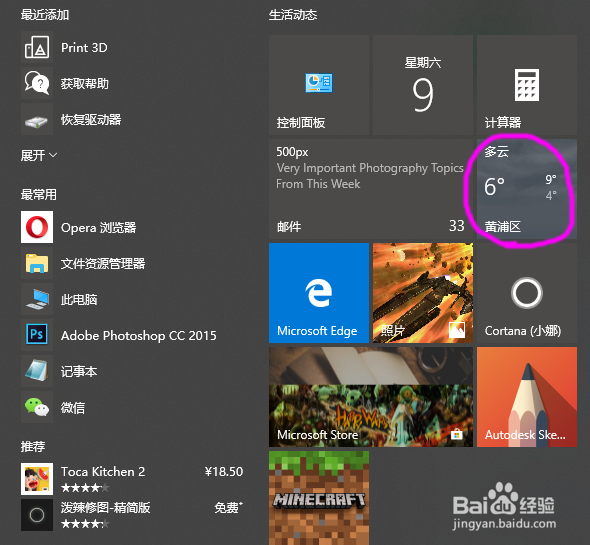The image size is (590, 545).
Task: Click the 此电脑 computer icon
Action: tap(37, 299)
